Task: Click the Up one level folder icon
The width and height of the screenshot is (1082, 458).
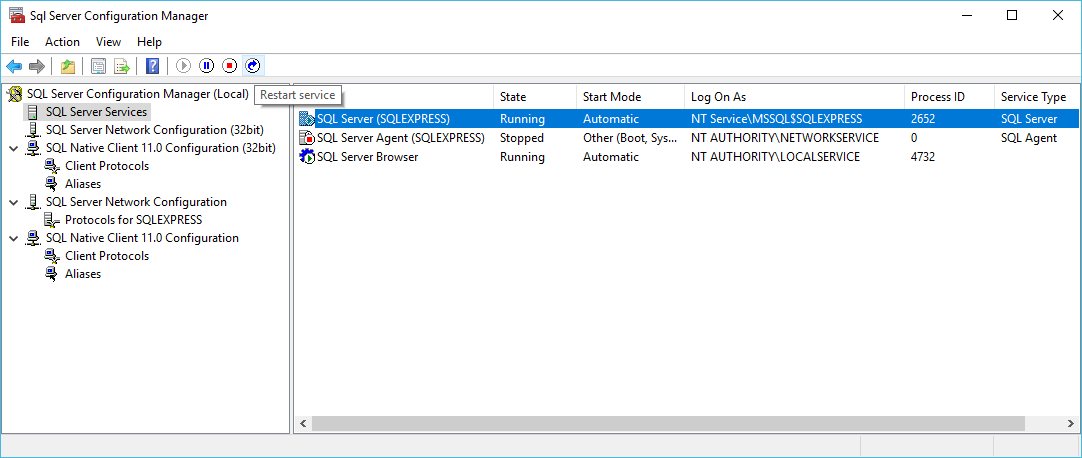Action: pyautogui.click(x=67, y=66)
